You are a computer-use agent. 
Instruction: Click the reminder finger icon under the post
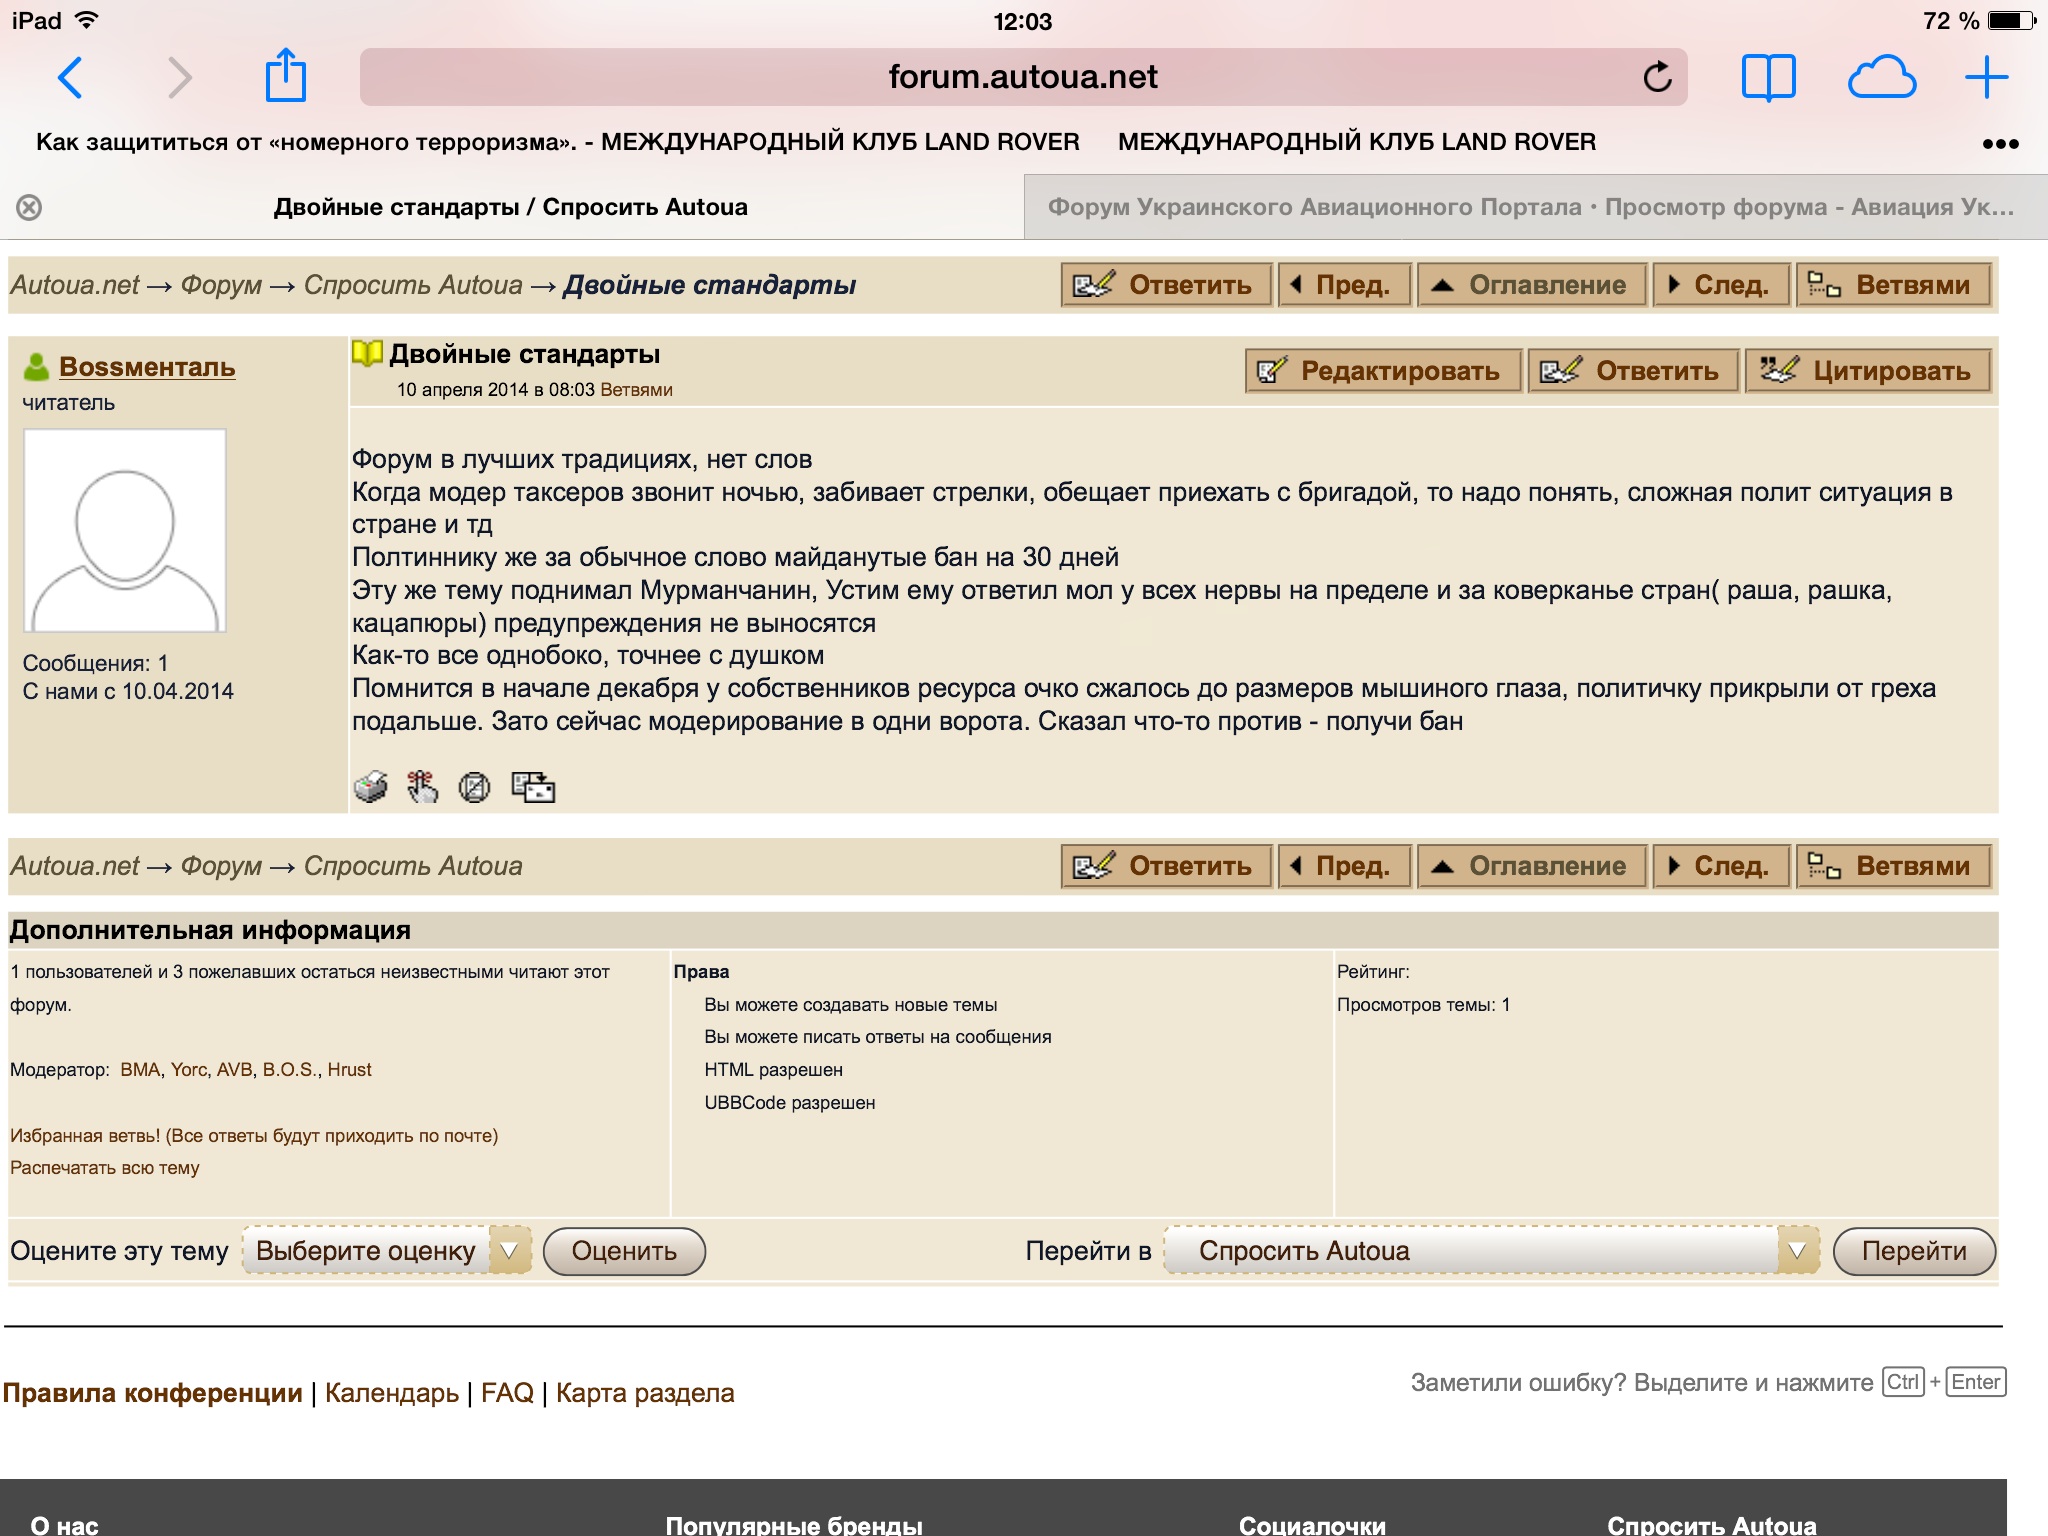[422, 787]
